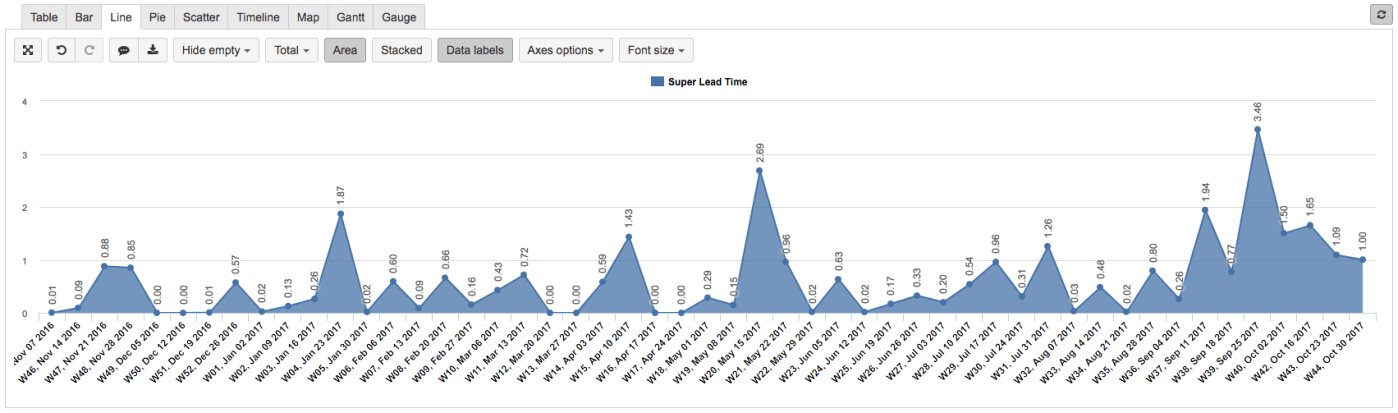Click the export download icon
This screenshot has height=413, width=1398.
(152, 50)
